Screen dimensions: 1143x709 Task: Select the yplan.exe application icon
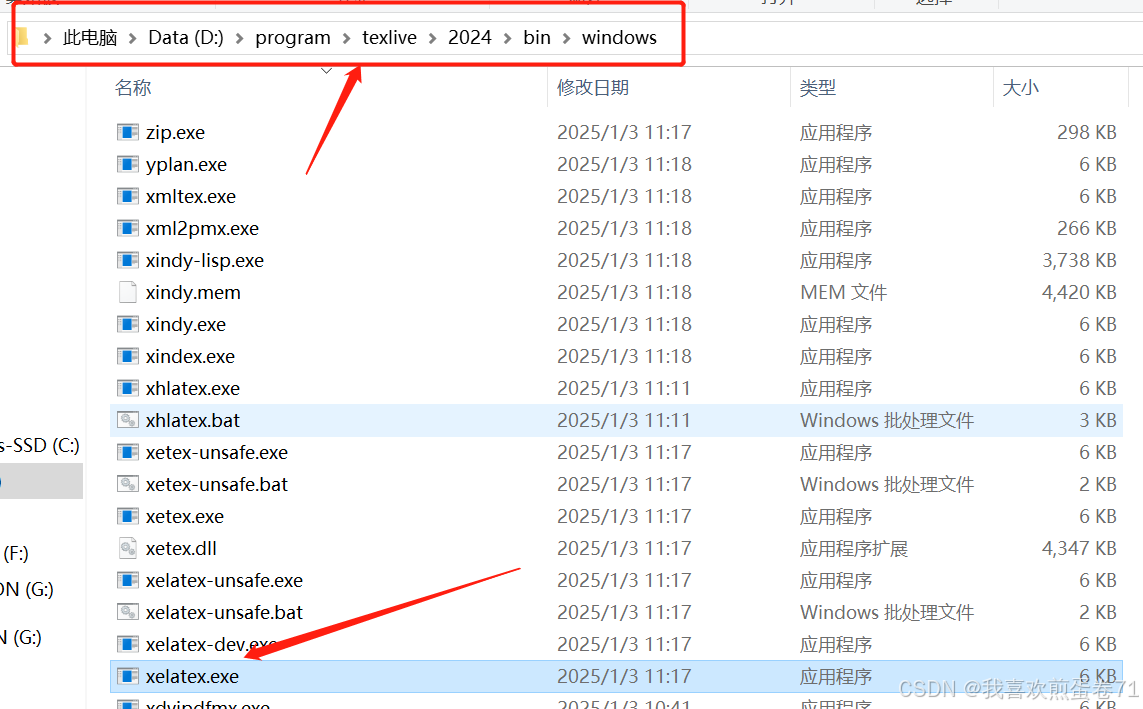pos(128,164)
